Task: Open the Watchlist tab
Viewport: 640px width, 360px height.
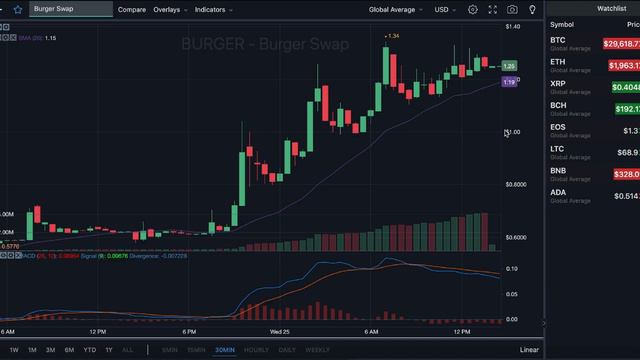Action: (x=611, y=9)
